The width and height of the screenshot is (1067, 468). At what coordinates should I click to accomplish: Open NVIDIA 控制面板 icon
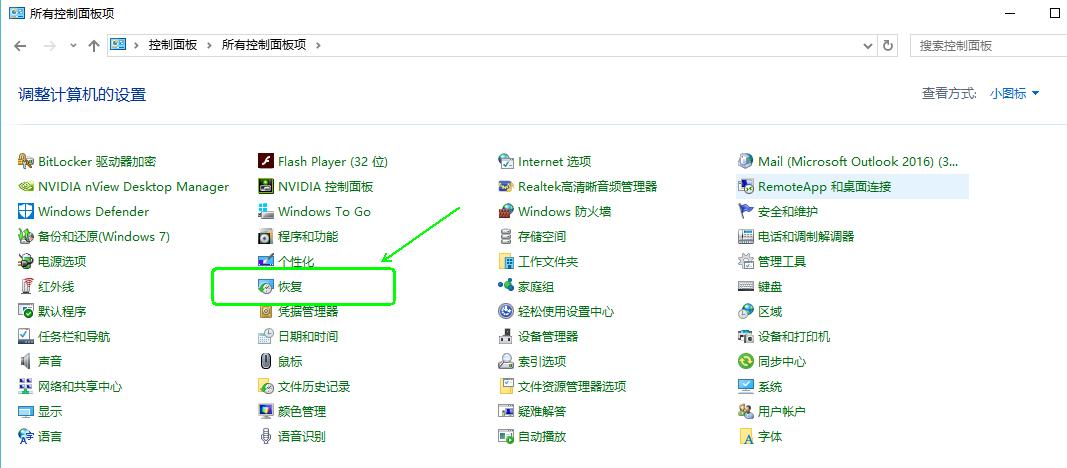pyautogui.click(x=266, y=186)
